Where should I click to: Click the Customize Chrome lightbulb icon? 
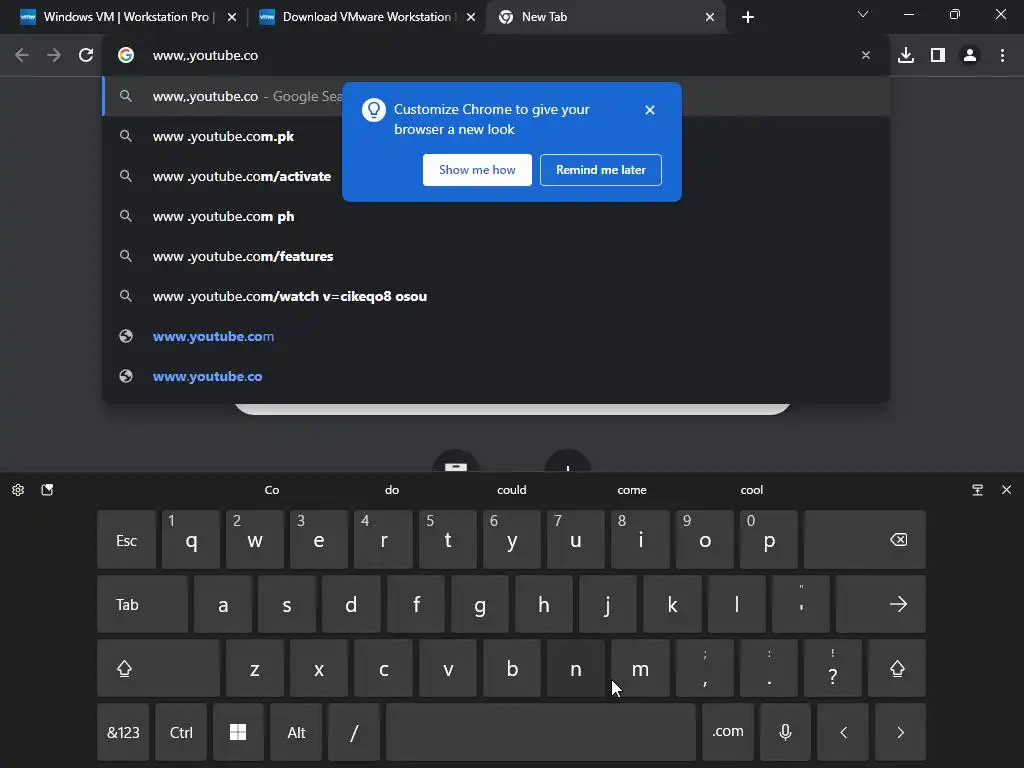coord(374,110)
